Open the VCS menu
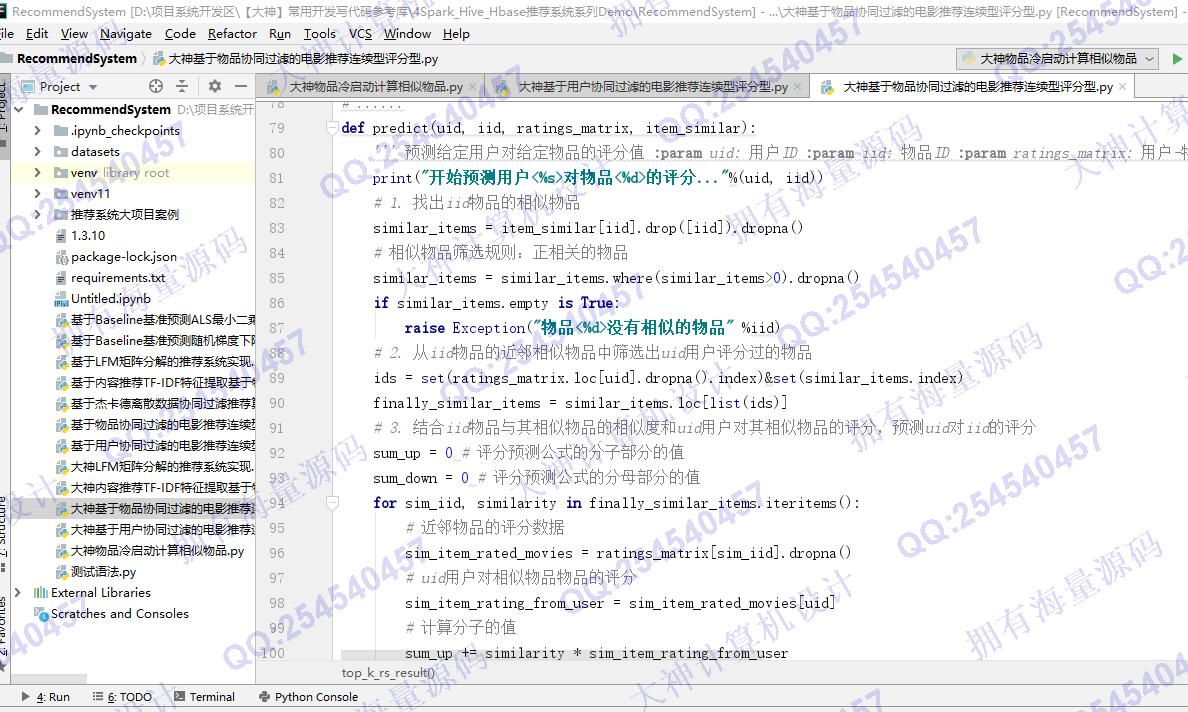1188x712 pixels. (360, 33)
